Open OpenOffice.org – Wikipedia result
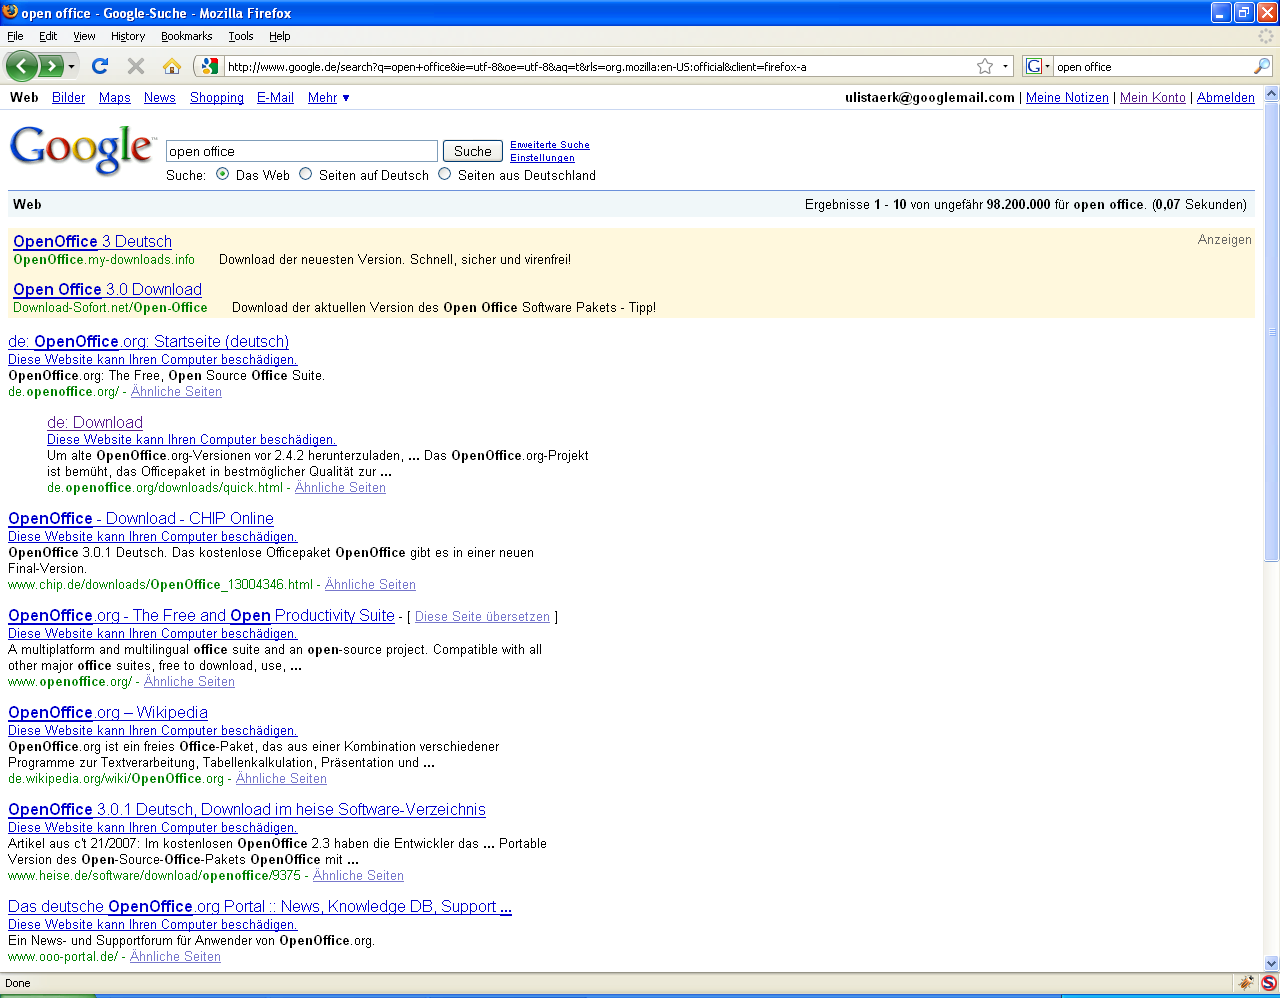 point(108,712)
